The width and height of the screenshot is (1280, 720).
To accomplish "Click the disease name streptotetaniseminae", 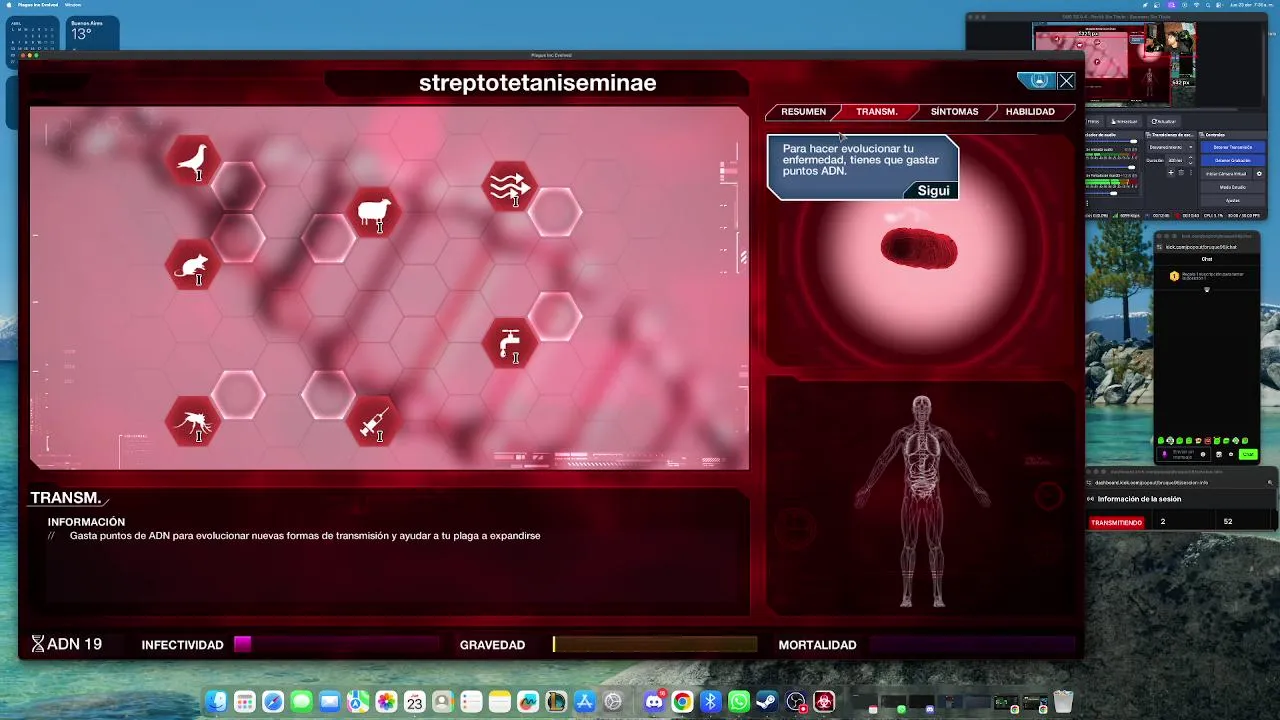I will pyautogui.click(x=538, y=83).
